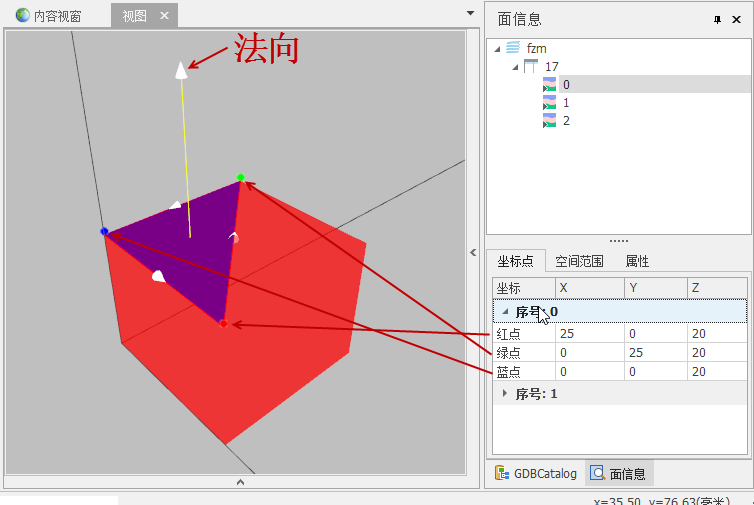The image size is (754, 505).
Task: Click the 面信息 bottom panel tab
Action: (x=618, y=474)
